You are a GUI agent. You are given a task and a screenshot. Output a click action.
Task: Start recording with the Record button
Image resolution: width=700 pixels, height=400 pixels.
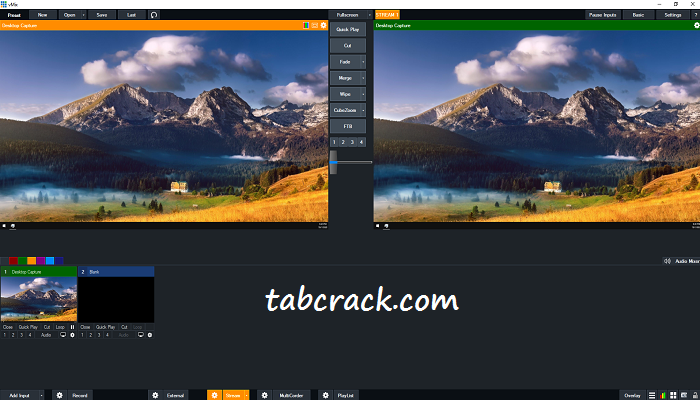click(x=80, y=395)
